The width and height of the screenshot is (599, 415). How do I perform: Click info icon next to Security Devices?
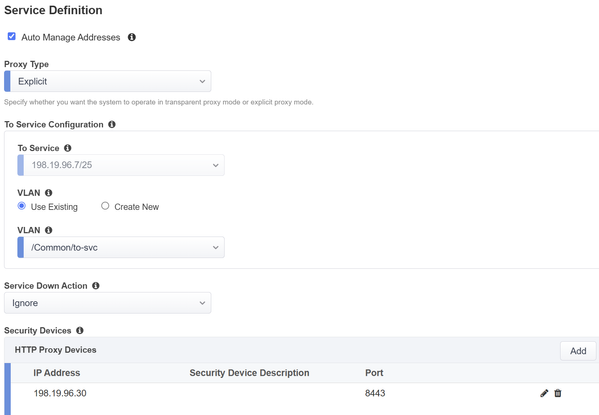(x=79, y=330)
